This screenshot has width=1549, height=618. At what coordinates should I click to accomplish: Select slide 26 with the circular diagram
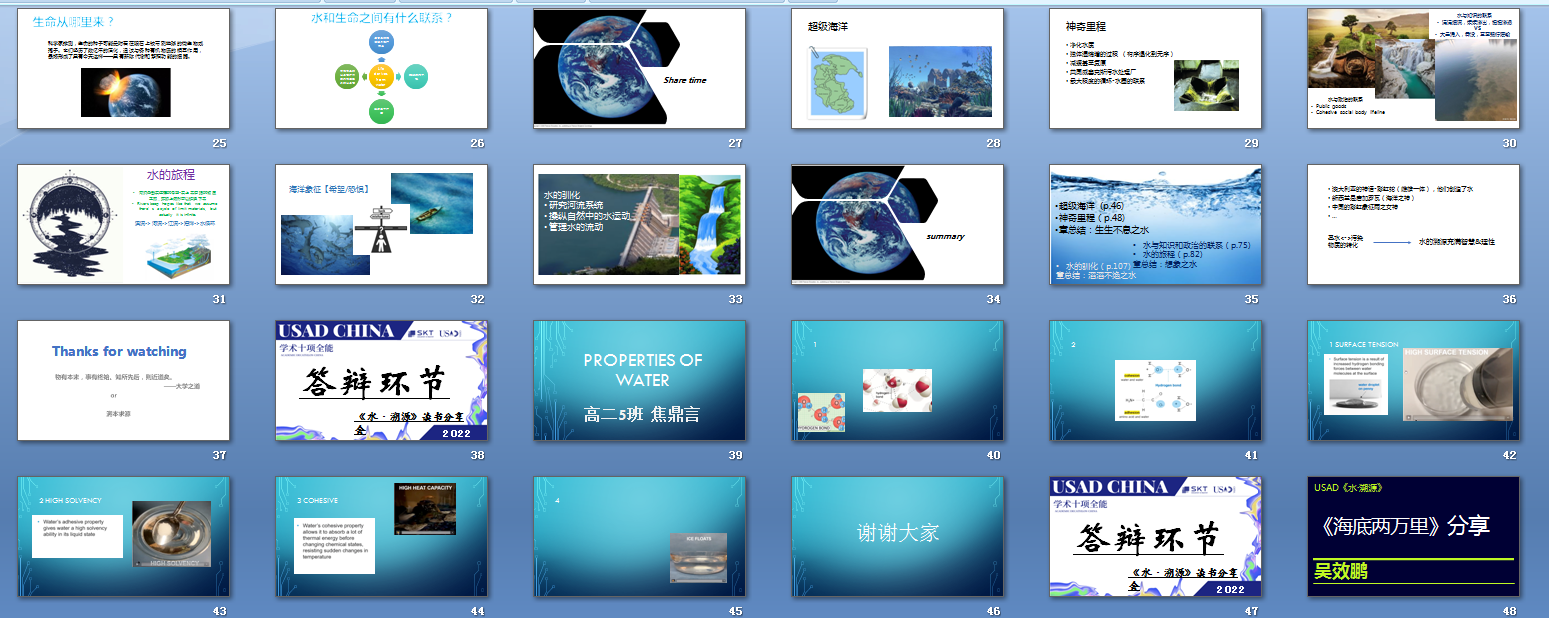(382, 68)
